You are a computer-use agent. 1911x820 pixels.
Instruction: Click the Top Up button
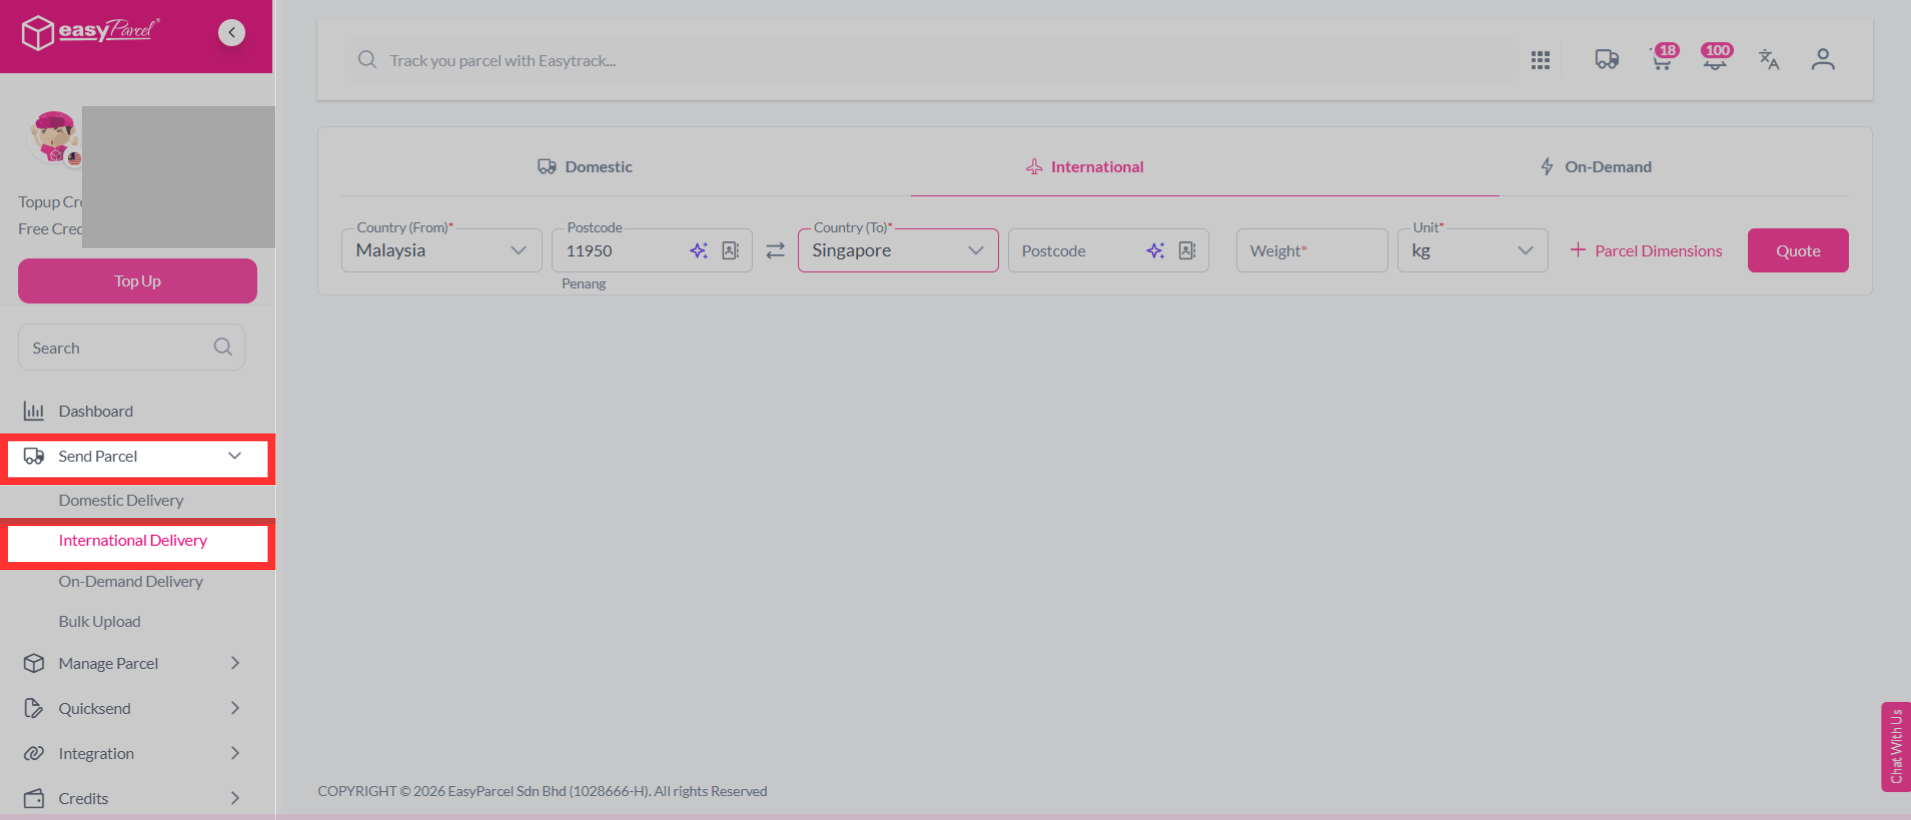(137, 281)
